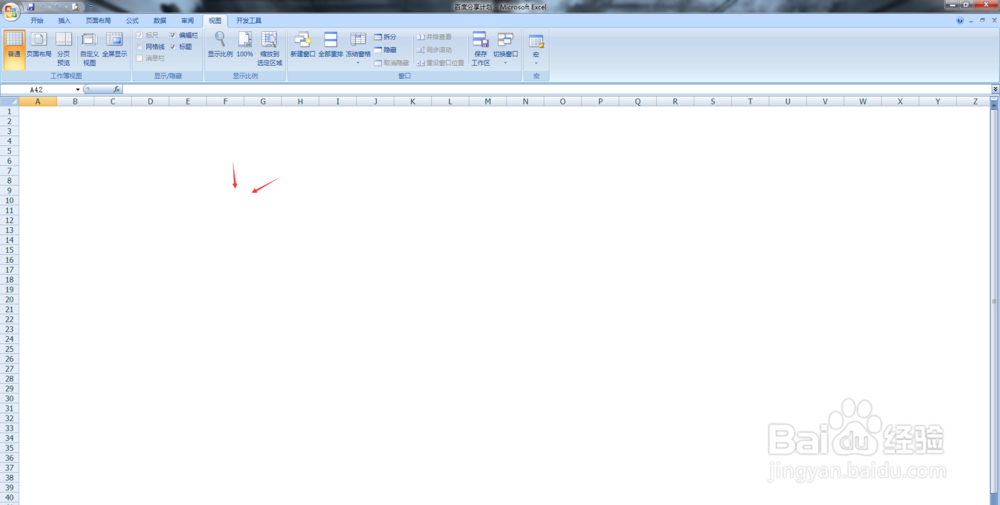Click the Name Box showing A42
Image resolution: width=1000 pixels, height=505 pixels.
37,89
